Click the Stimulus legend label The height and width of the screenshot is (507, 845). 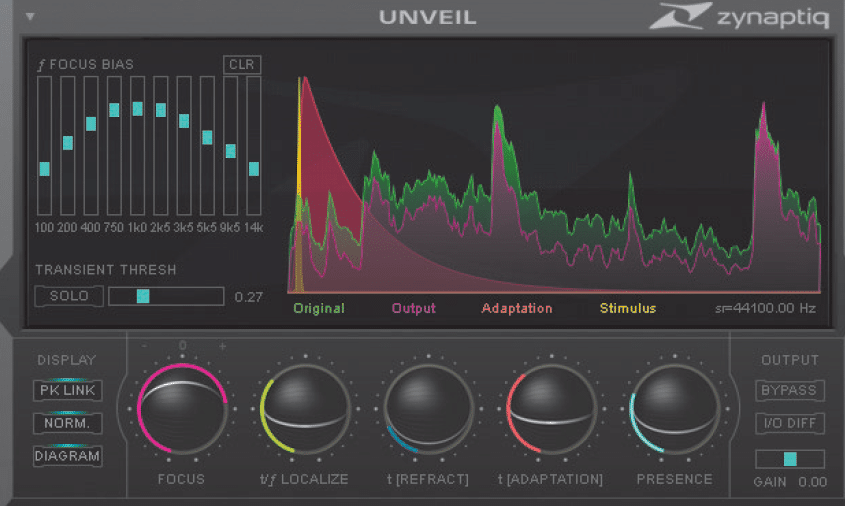(628, 308)
